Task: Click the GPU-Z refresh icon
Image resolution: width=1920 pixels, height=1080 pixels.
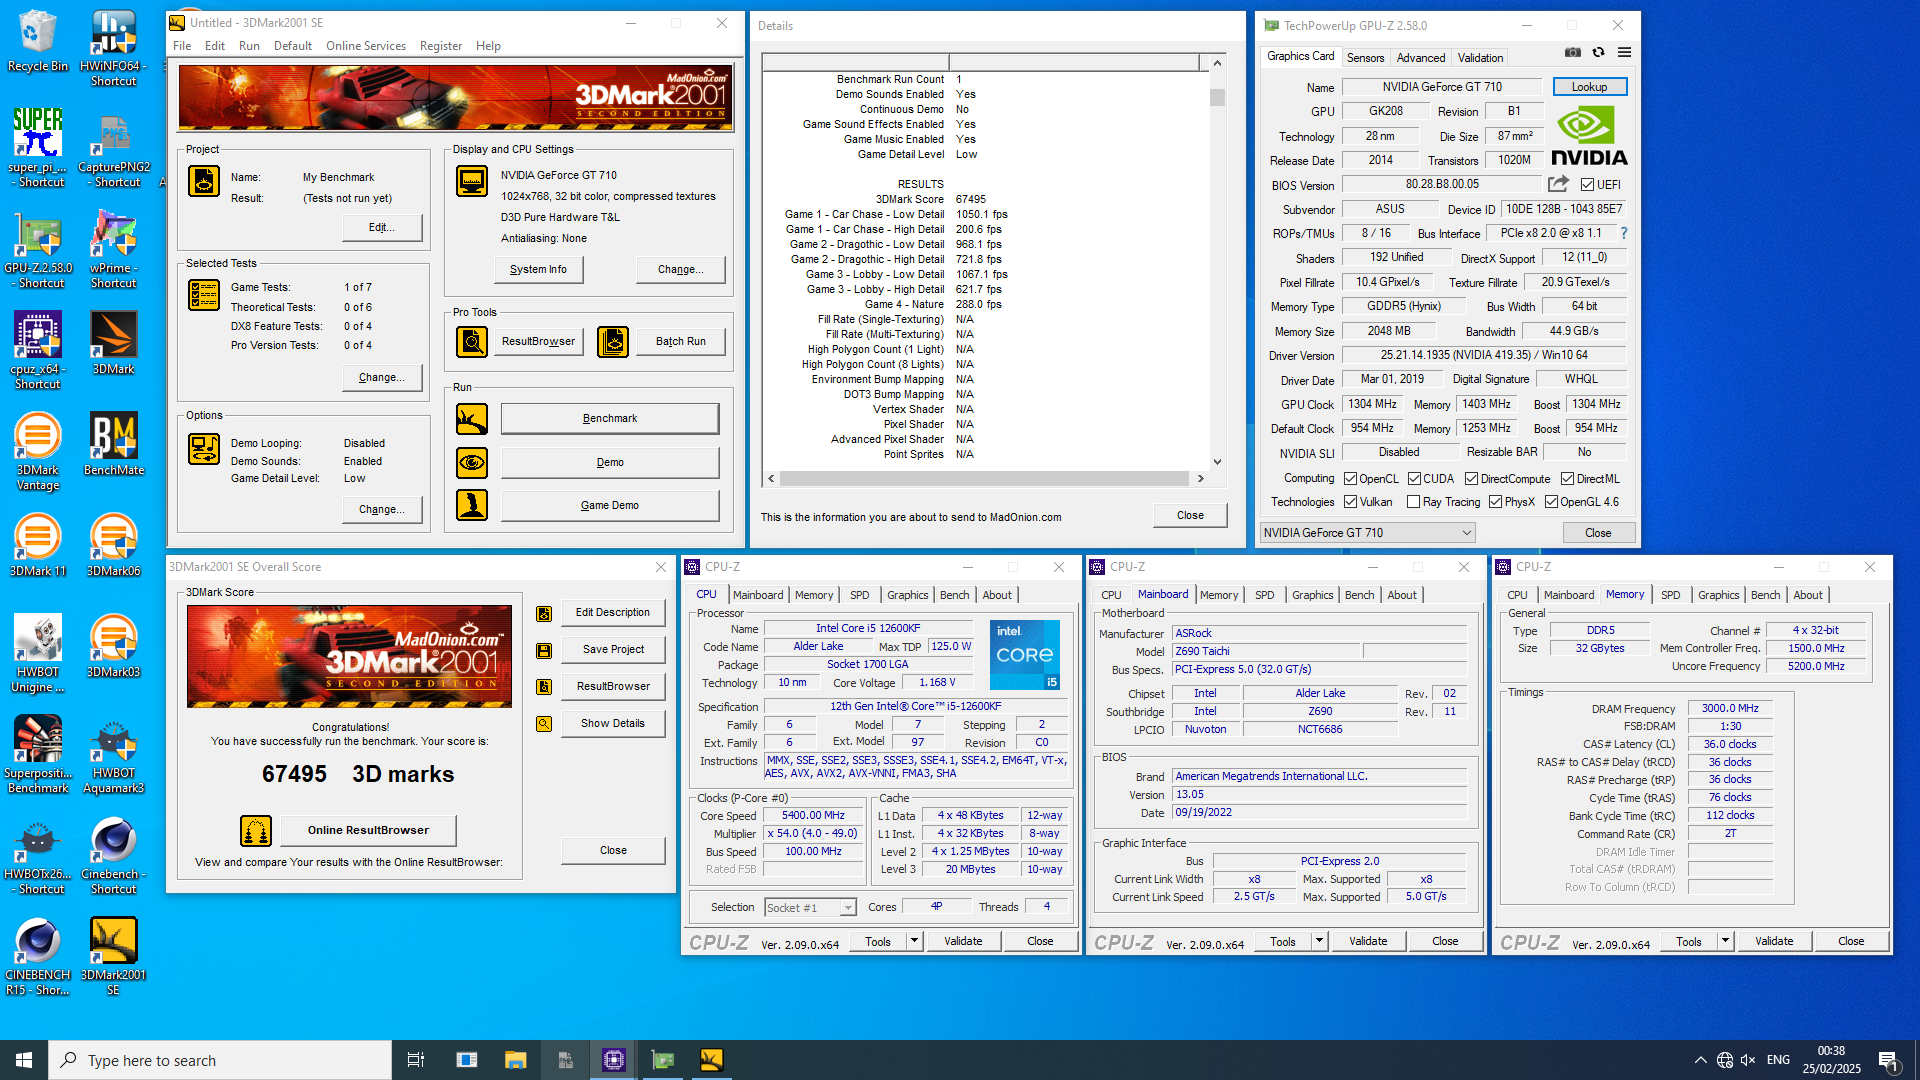Action: point(1598,53)
